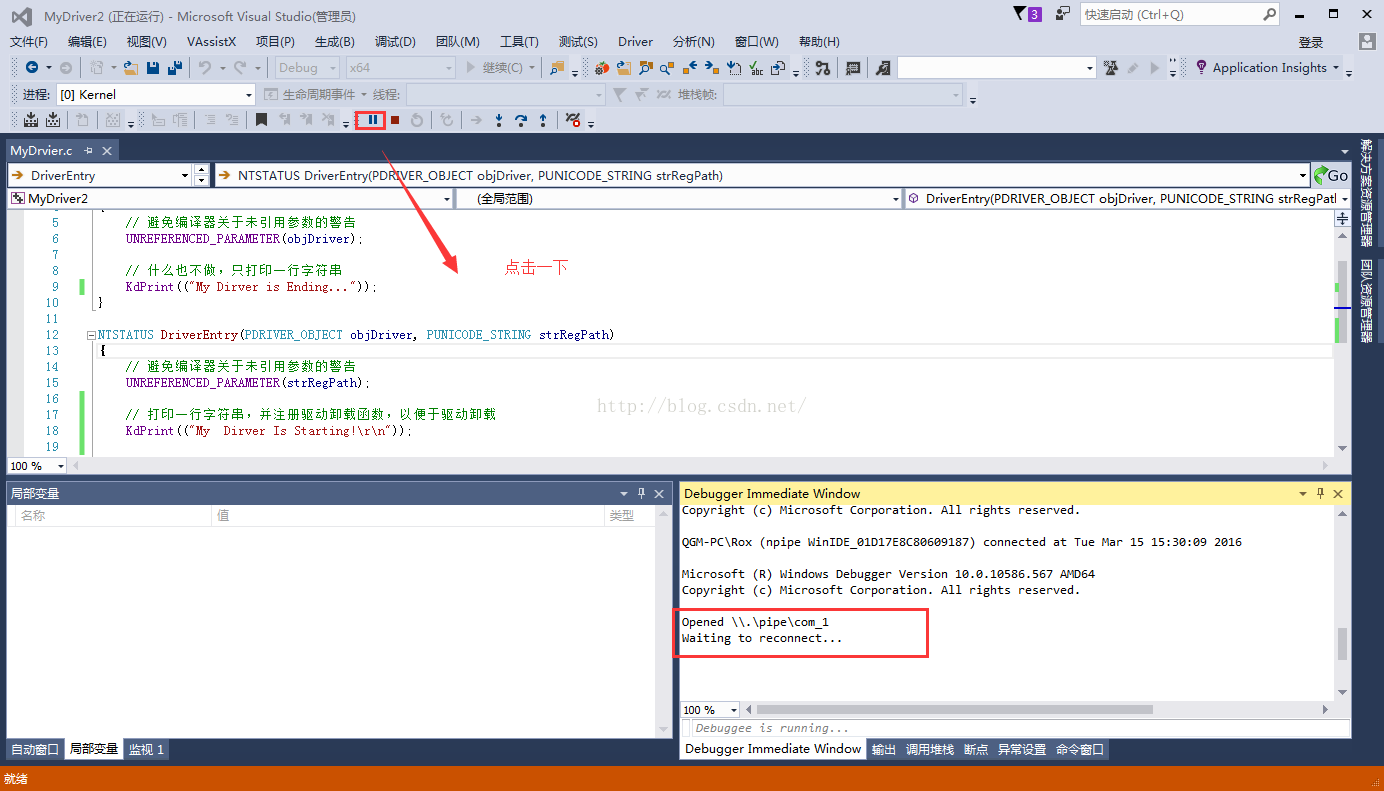Open the VAssistX menu

click(211, 42)
